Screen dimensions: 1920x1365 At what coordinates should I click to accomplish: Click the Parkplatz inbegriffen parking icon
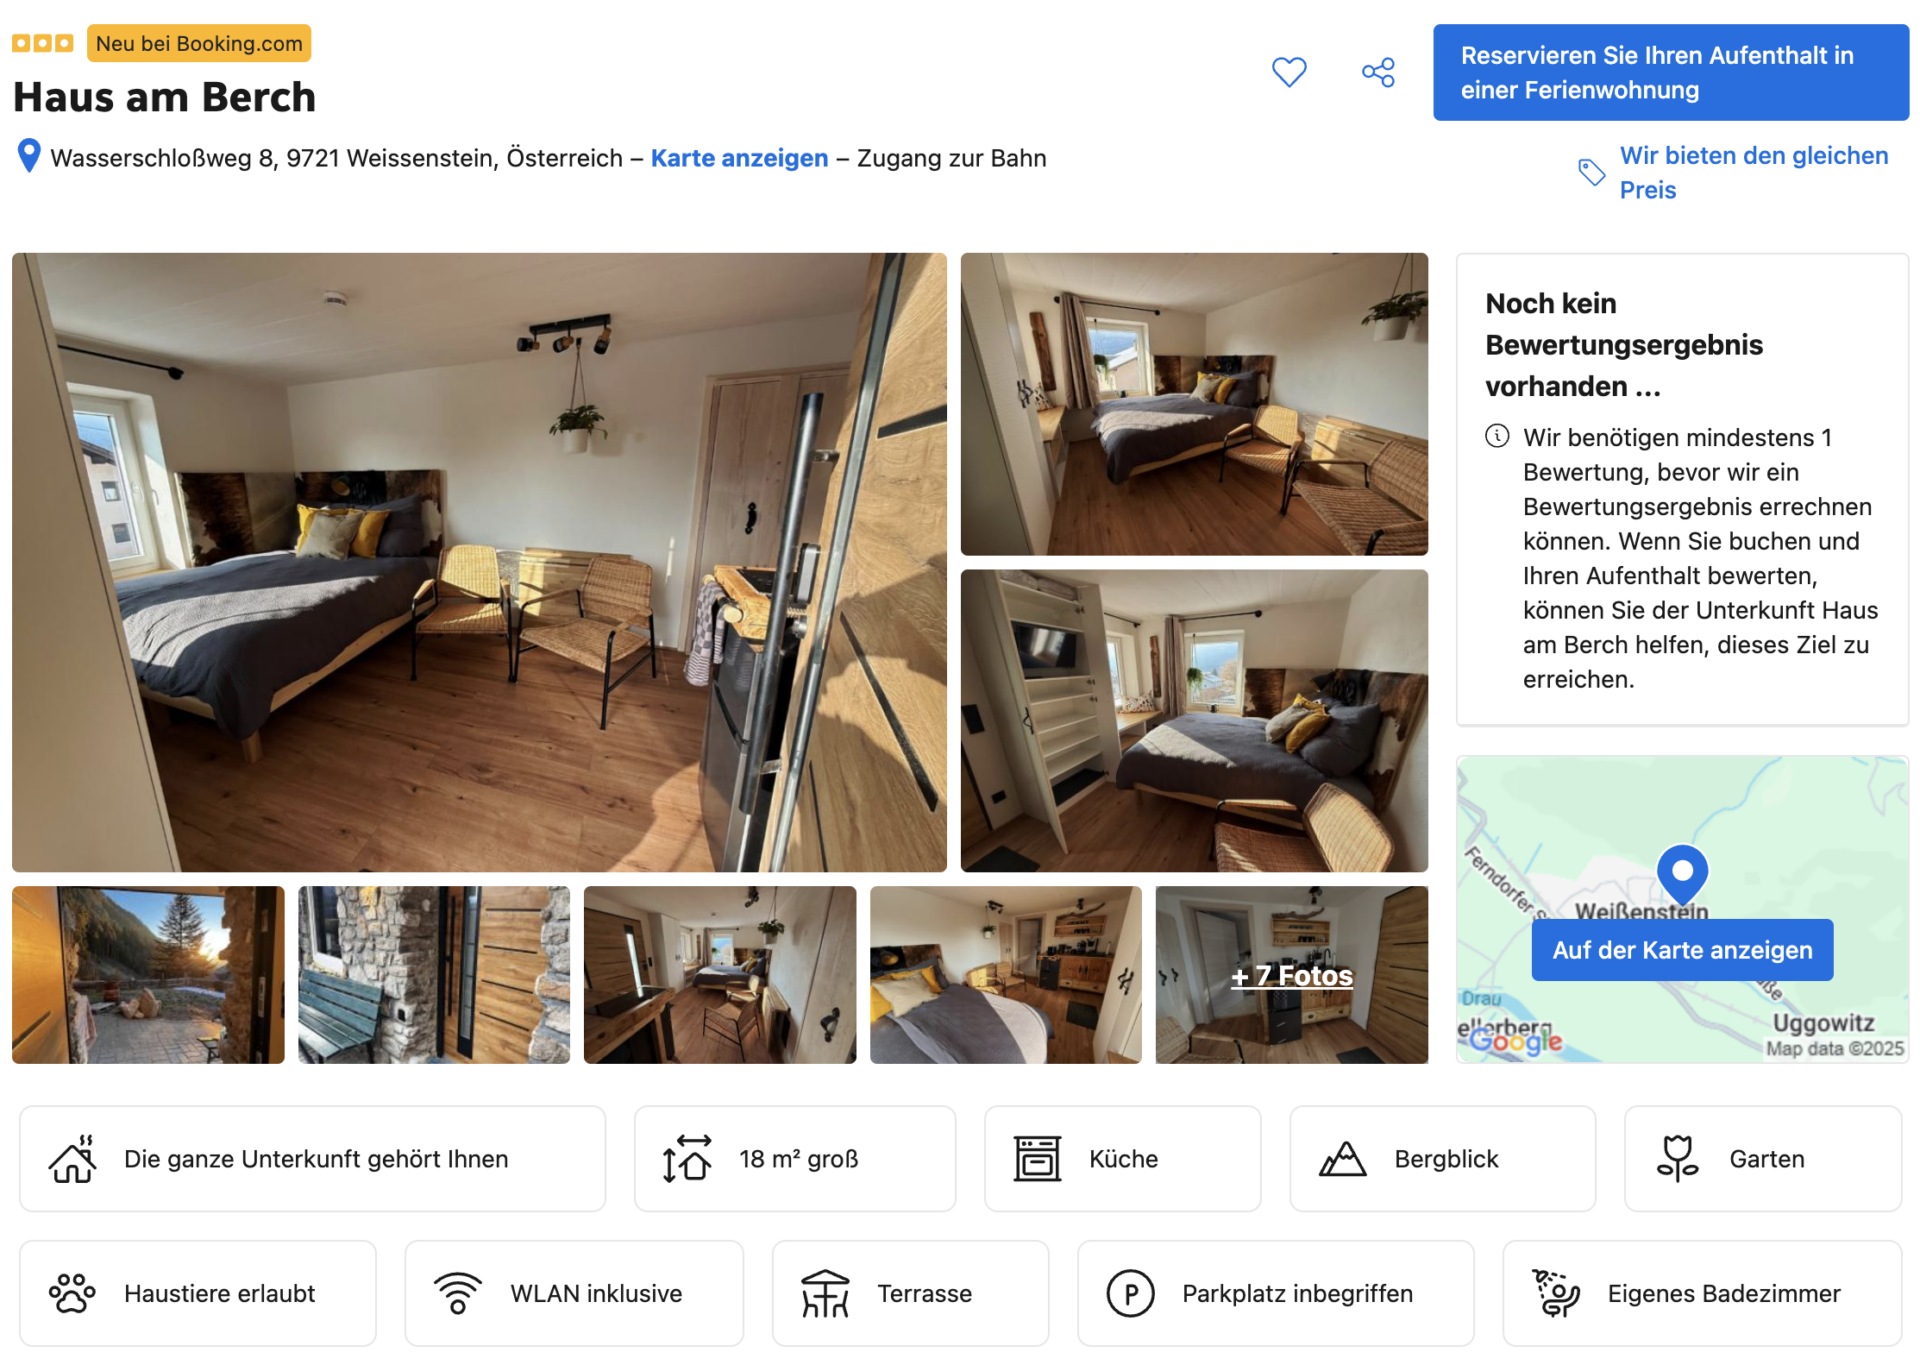pyautogui.click(x=1130, y=1293)
